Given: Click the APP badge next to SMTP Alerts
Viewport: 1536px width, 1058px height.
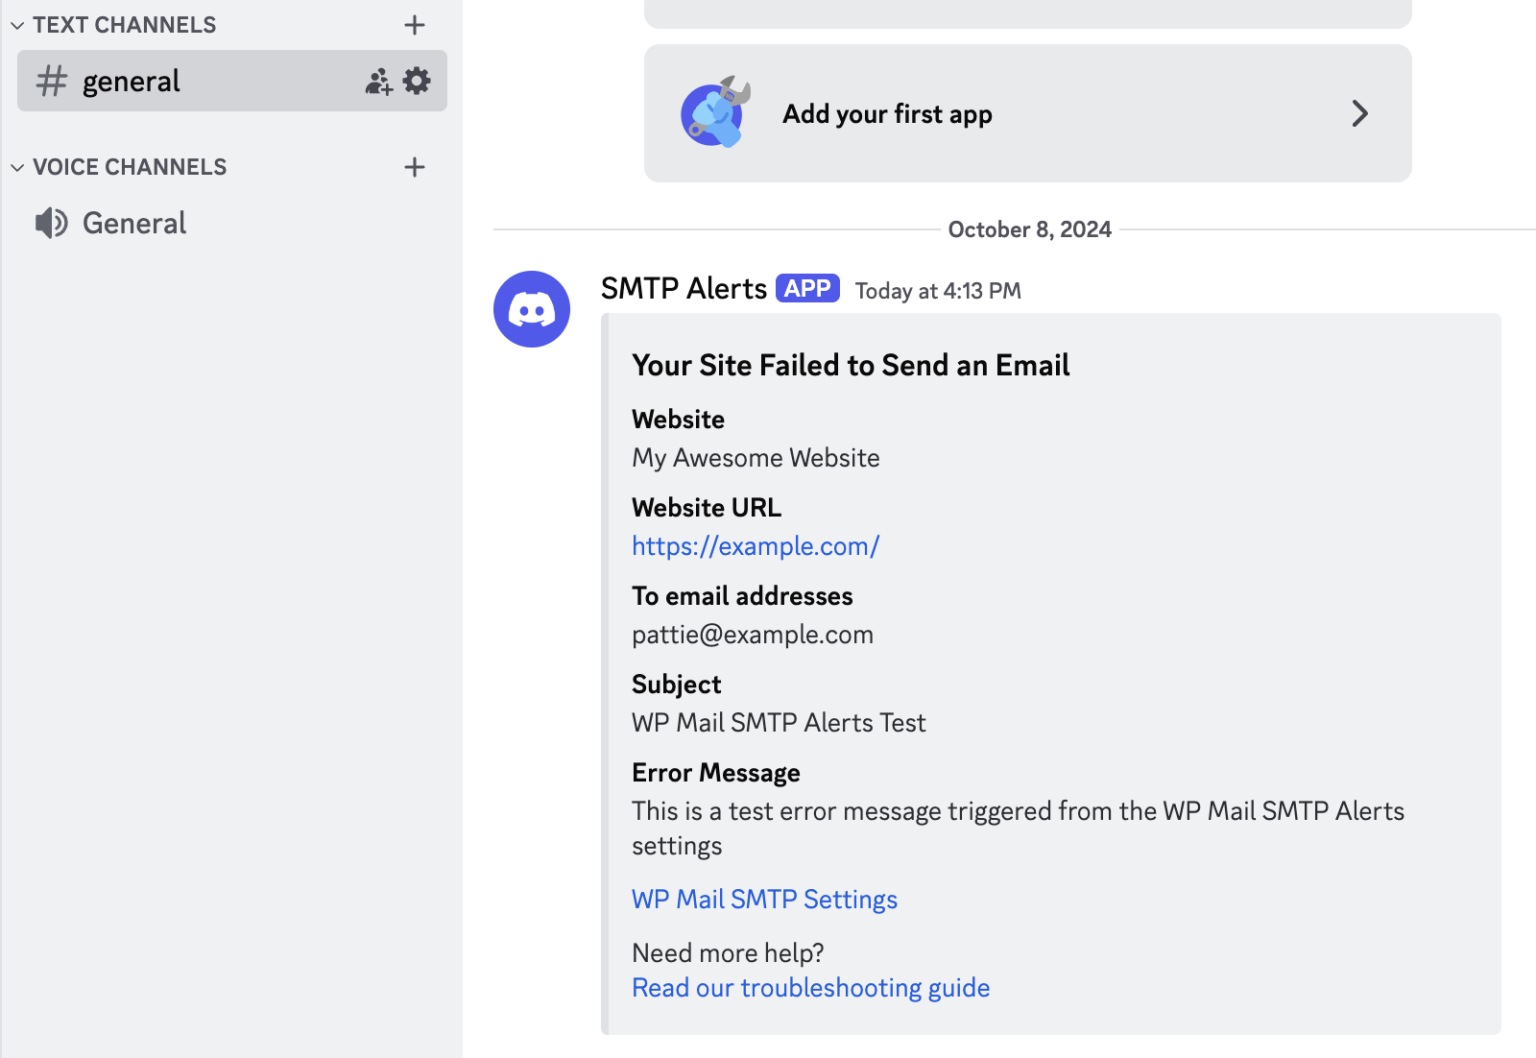Looking at the screenshot, I should click(807, 289).
